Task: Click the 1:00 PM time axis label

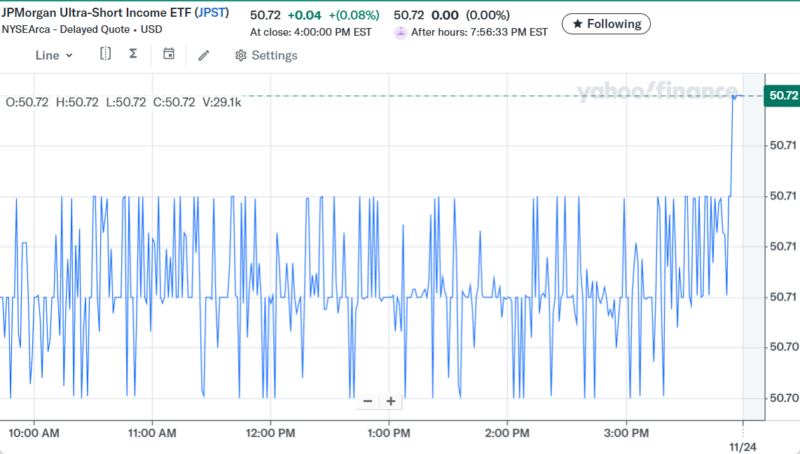Action: (x=389, y=432)
